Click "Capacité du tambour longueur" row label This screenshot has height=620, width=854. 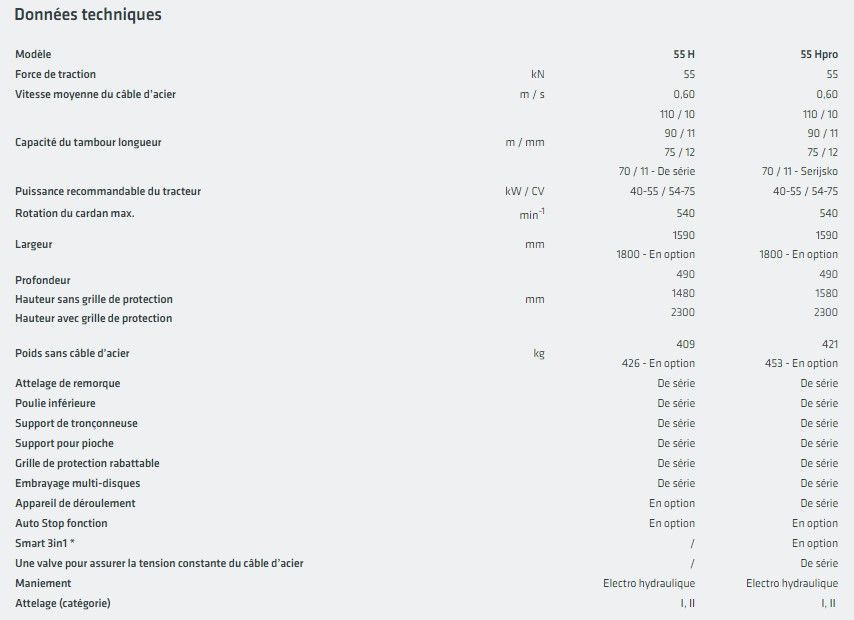[88, 142]
